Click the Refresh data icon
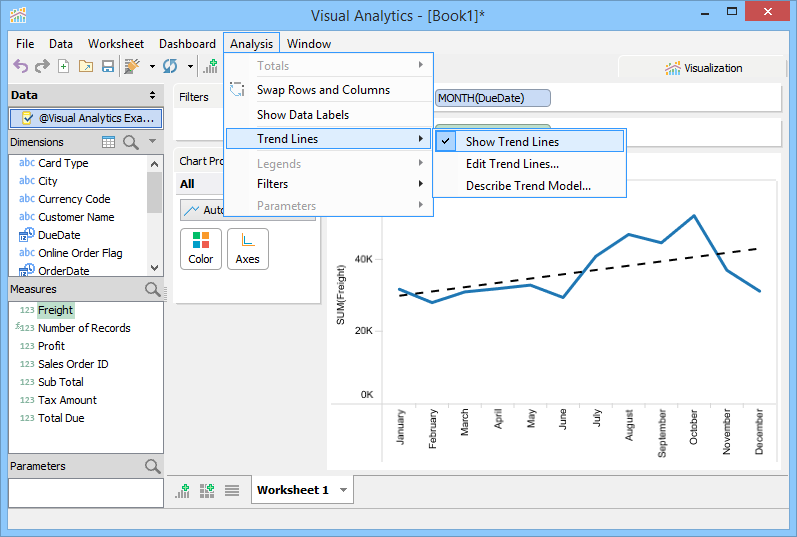This screenshot has height=537, width=797. click(170, 66)
